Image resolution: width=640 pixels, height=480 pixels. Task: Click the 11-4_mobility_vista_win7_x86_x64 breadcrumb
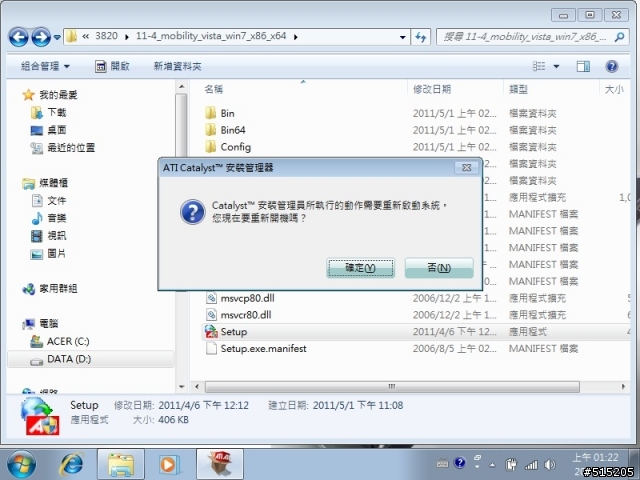(x=211, y=36)
